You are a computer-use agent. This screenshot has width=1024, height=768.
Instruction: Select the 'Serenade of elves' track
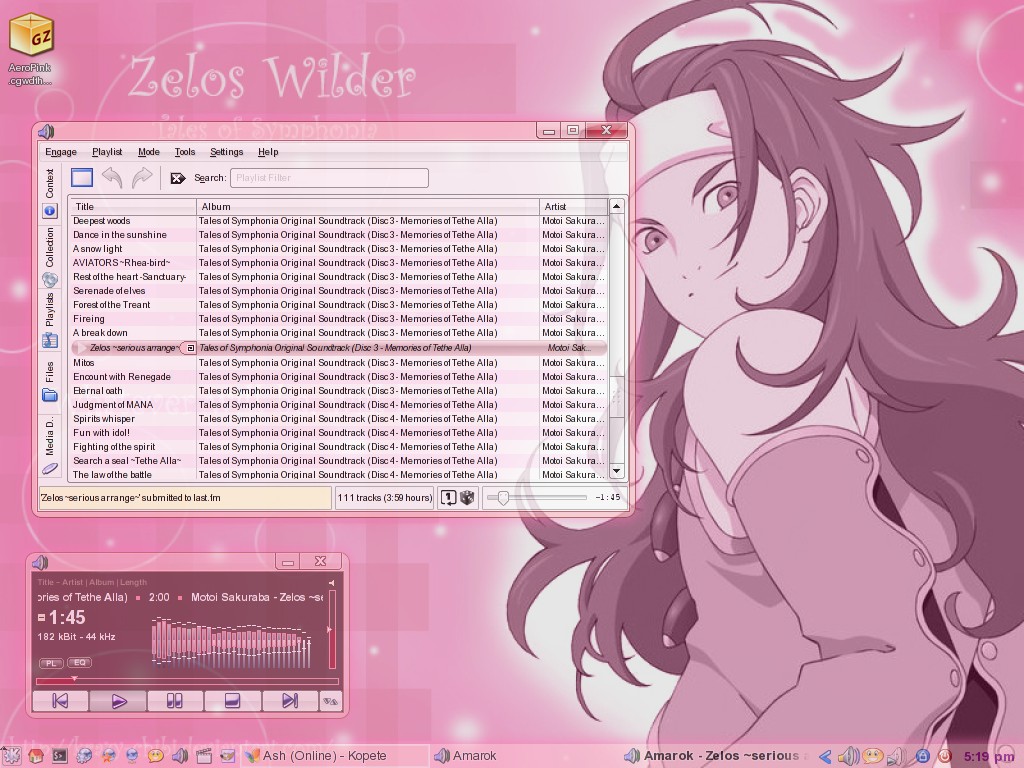click(338, 291)
